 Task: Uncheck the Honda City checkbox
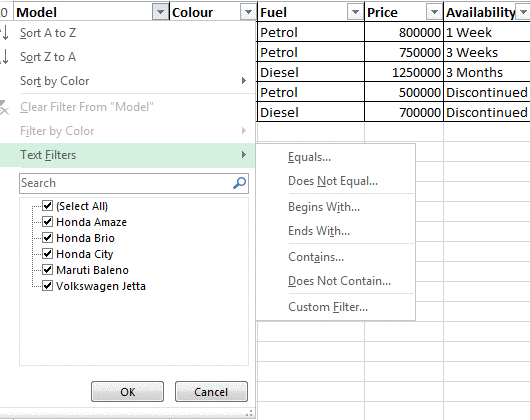tap(47, 253)
